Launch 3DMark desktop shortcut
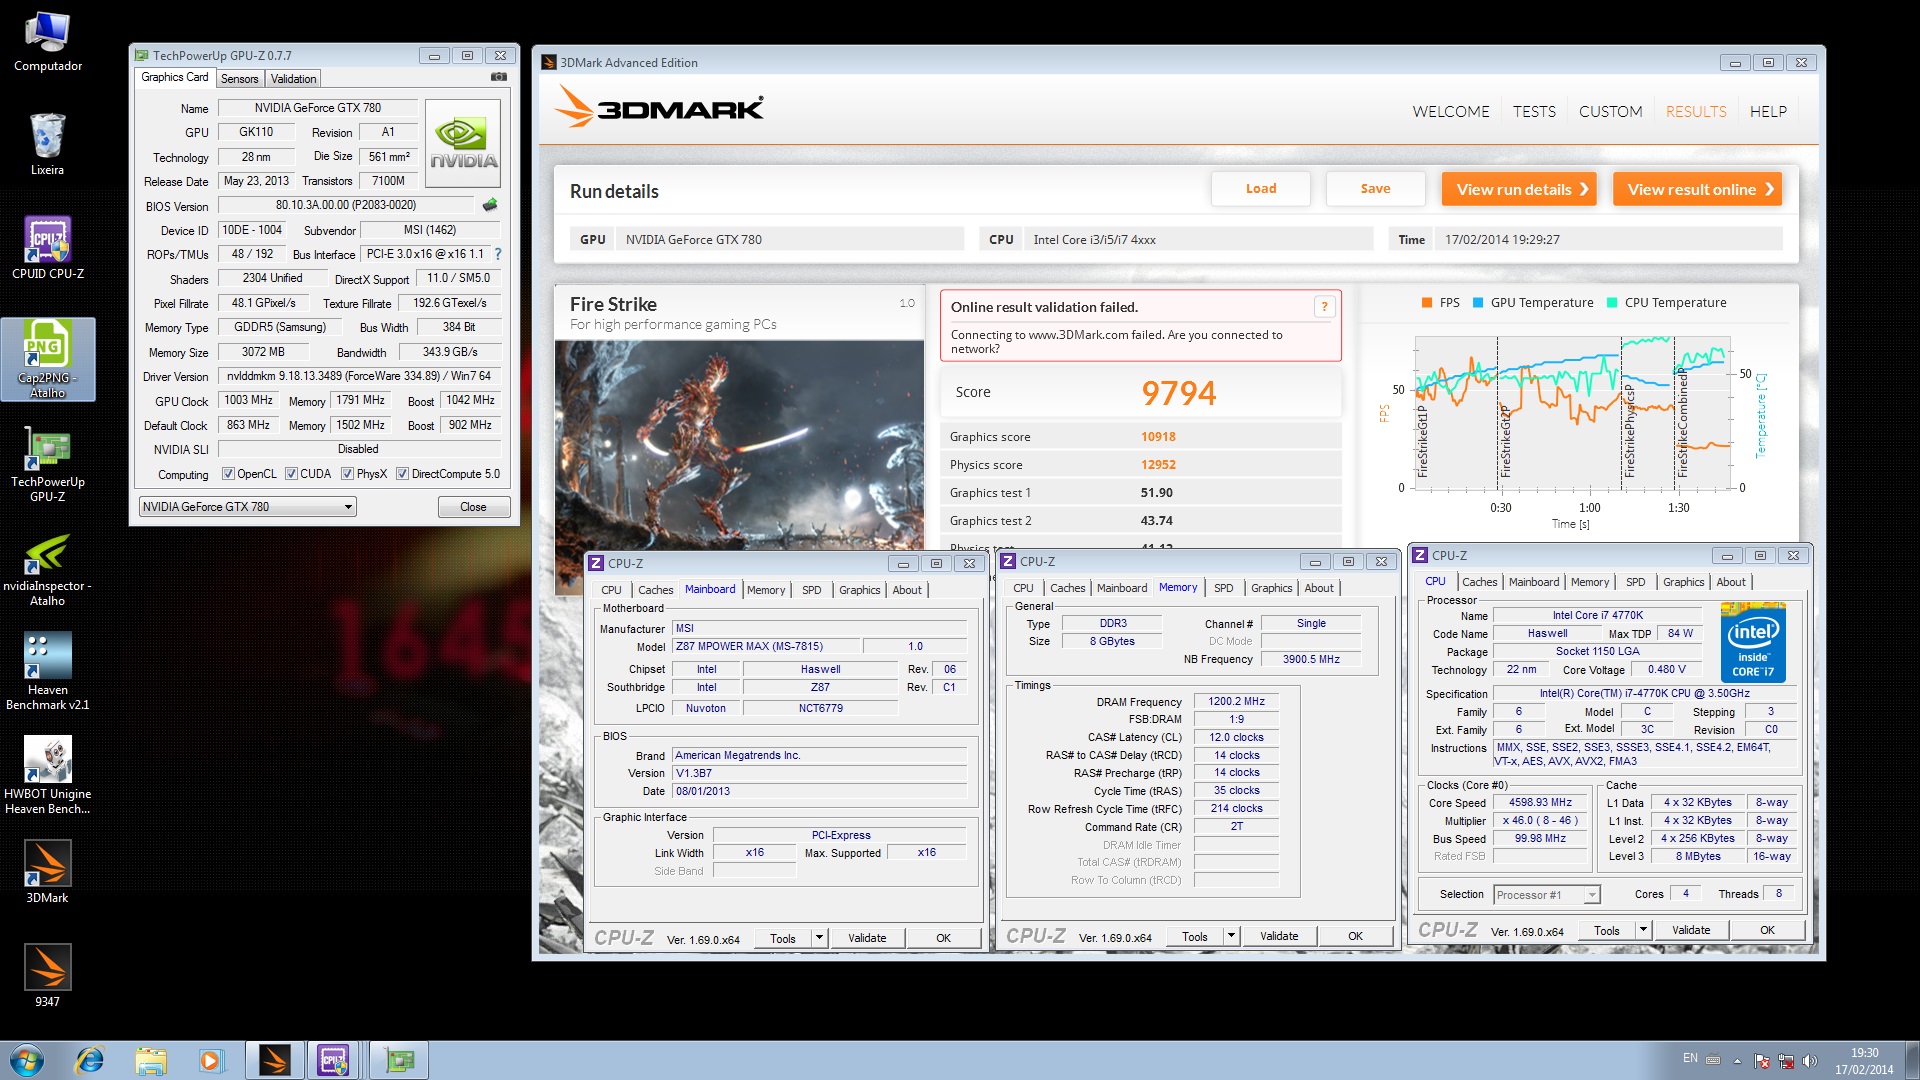Viewport: 1920px width, 1080px height. pos(47,872)
